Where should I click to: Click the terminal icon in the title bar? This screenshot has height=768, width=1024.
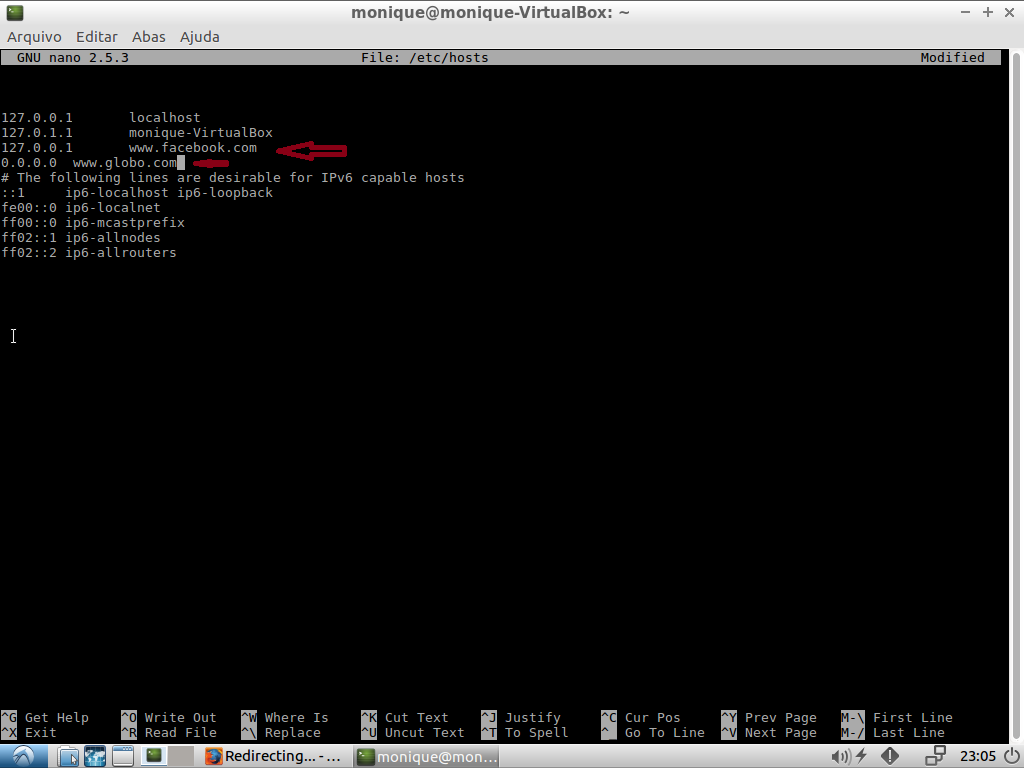14,12
